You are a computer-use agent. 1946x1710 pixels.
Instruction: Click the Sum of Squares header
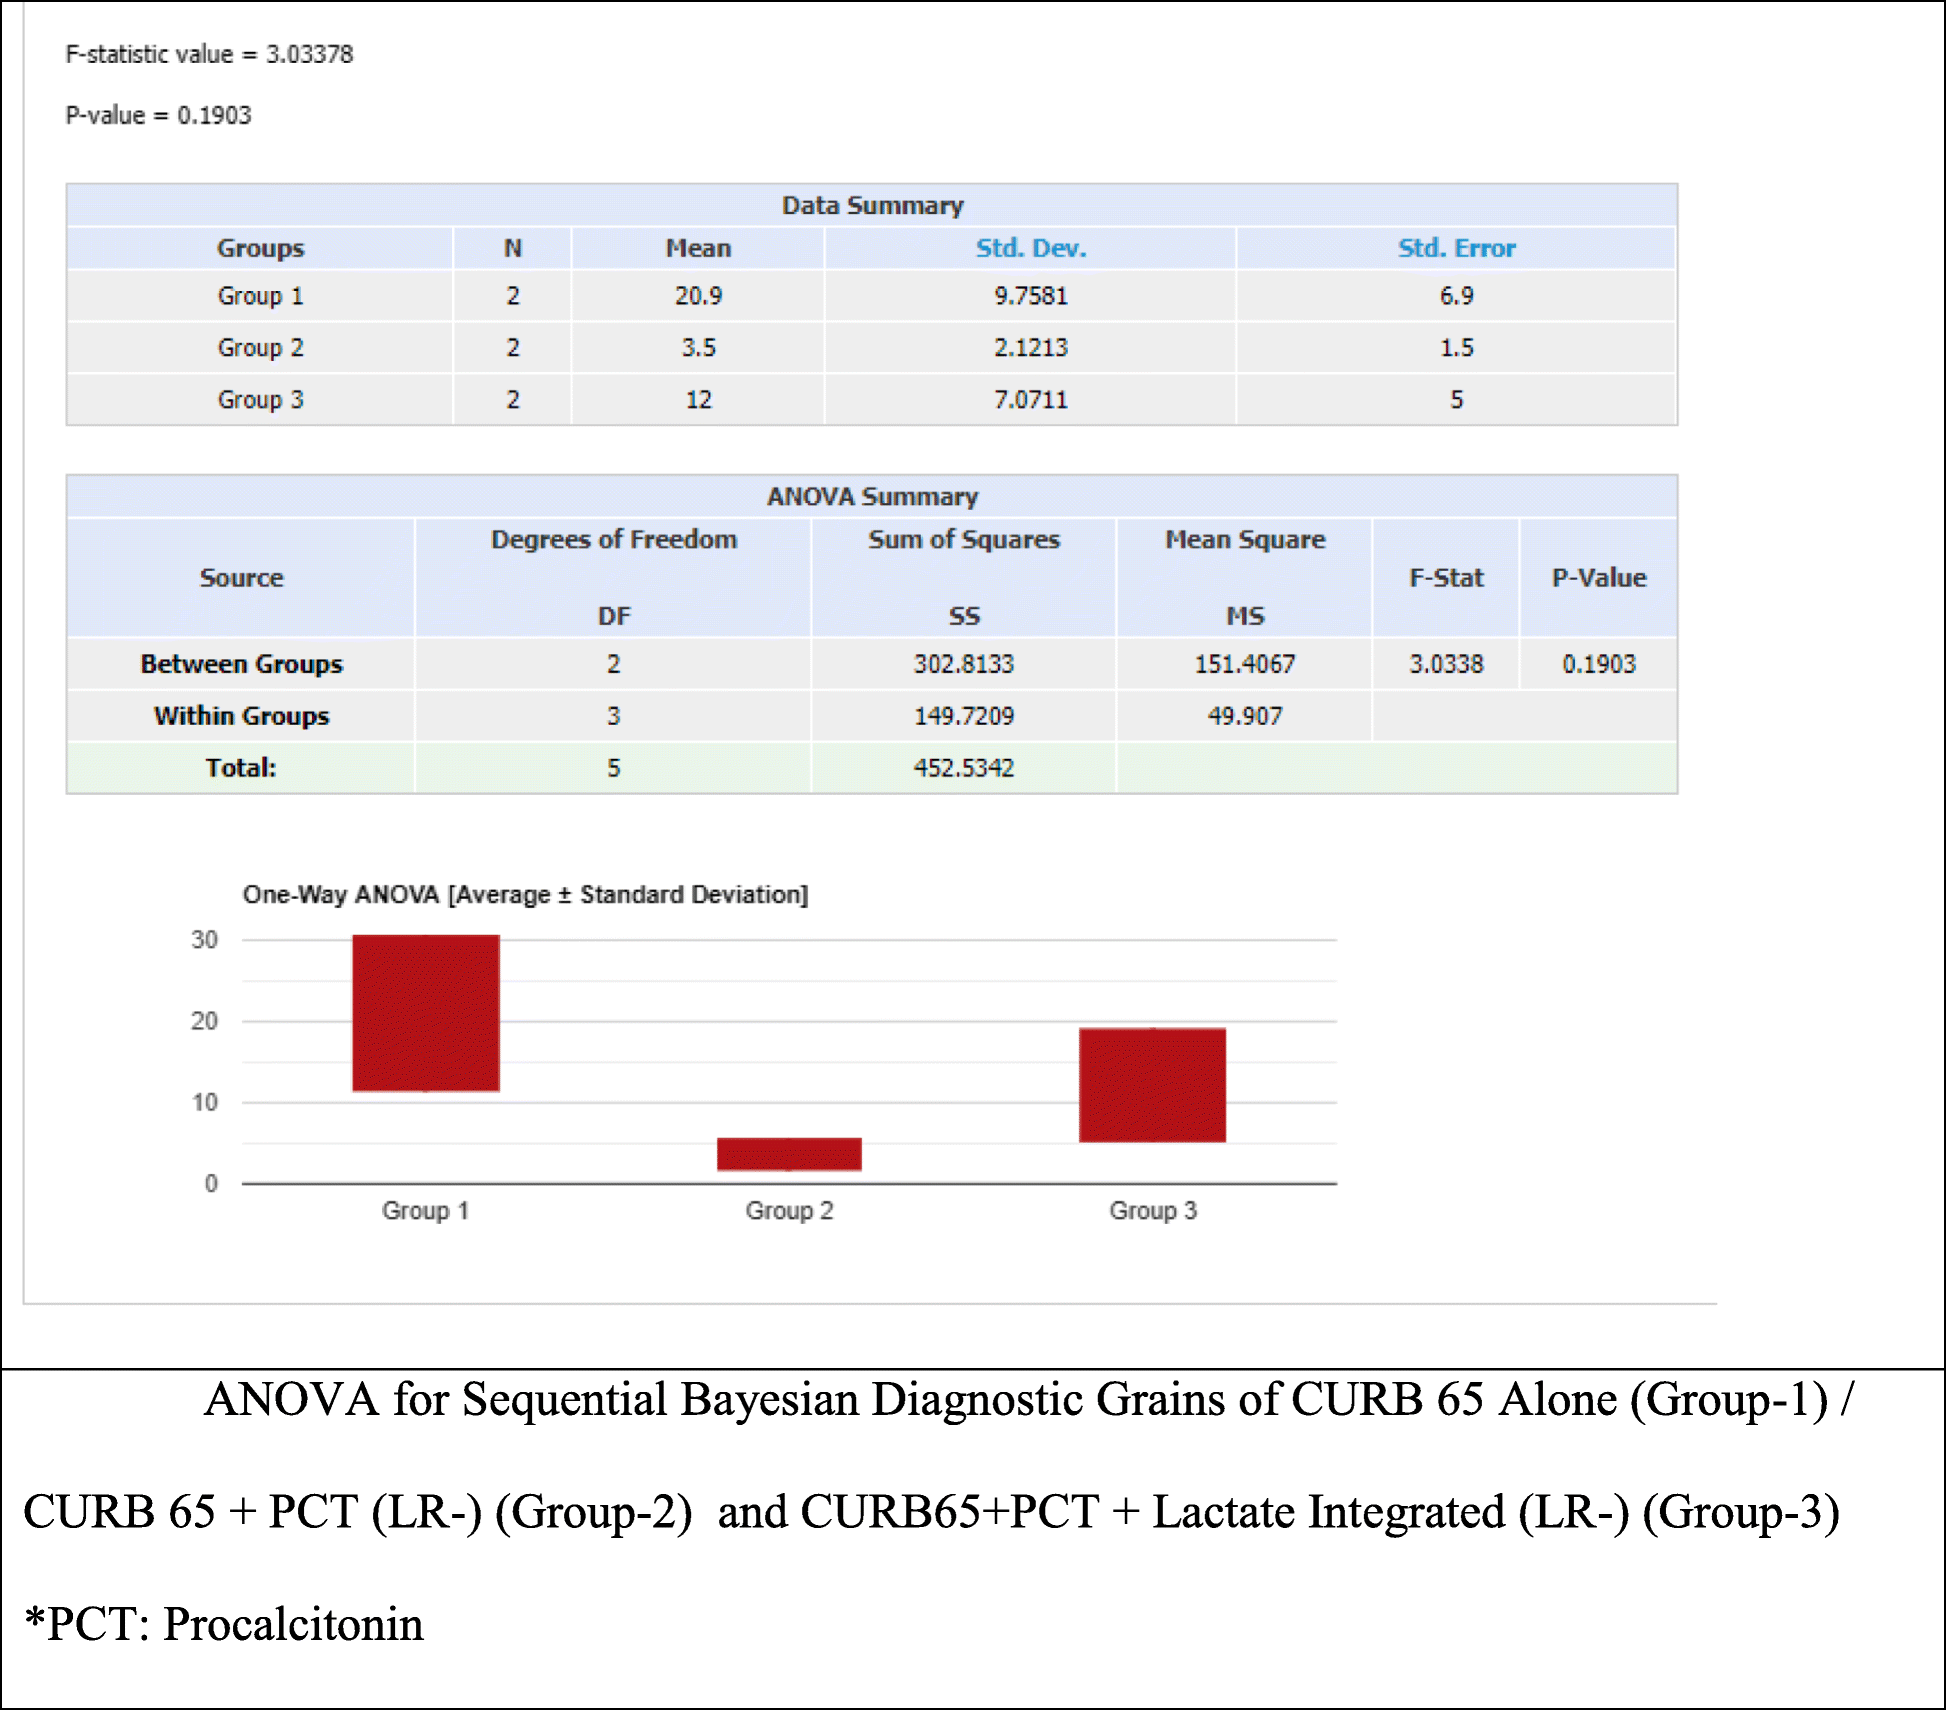click(964, 540)
